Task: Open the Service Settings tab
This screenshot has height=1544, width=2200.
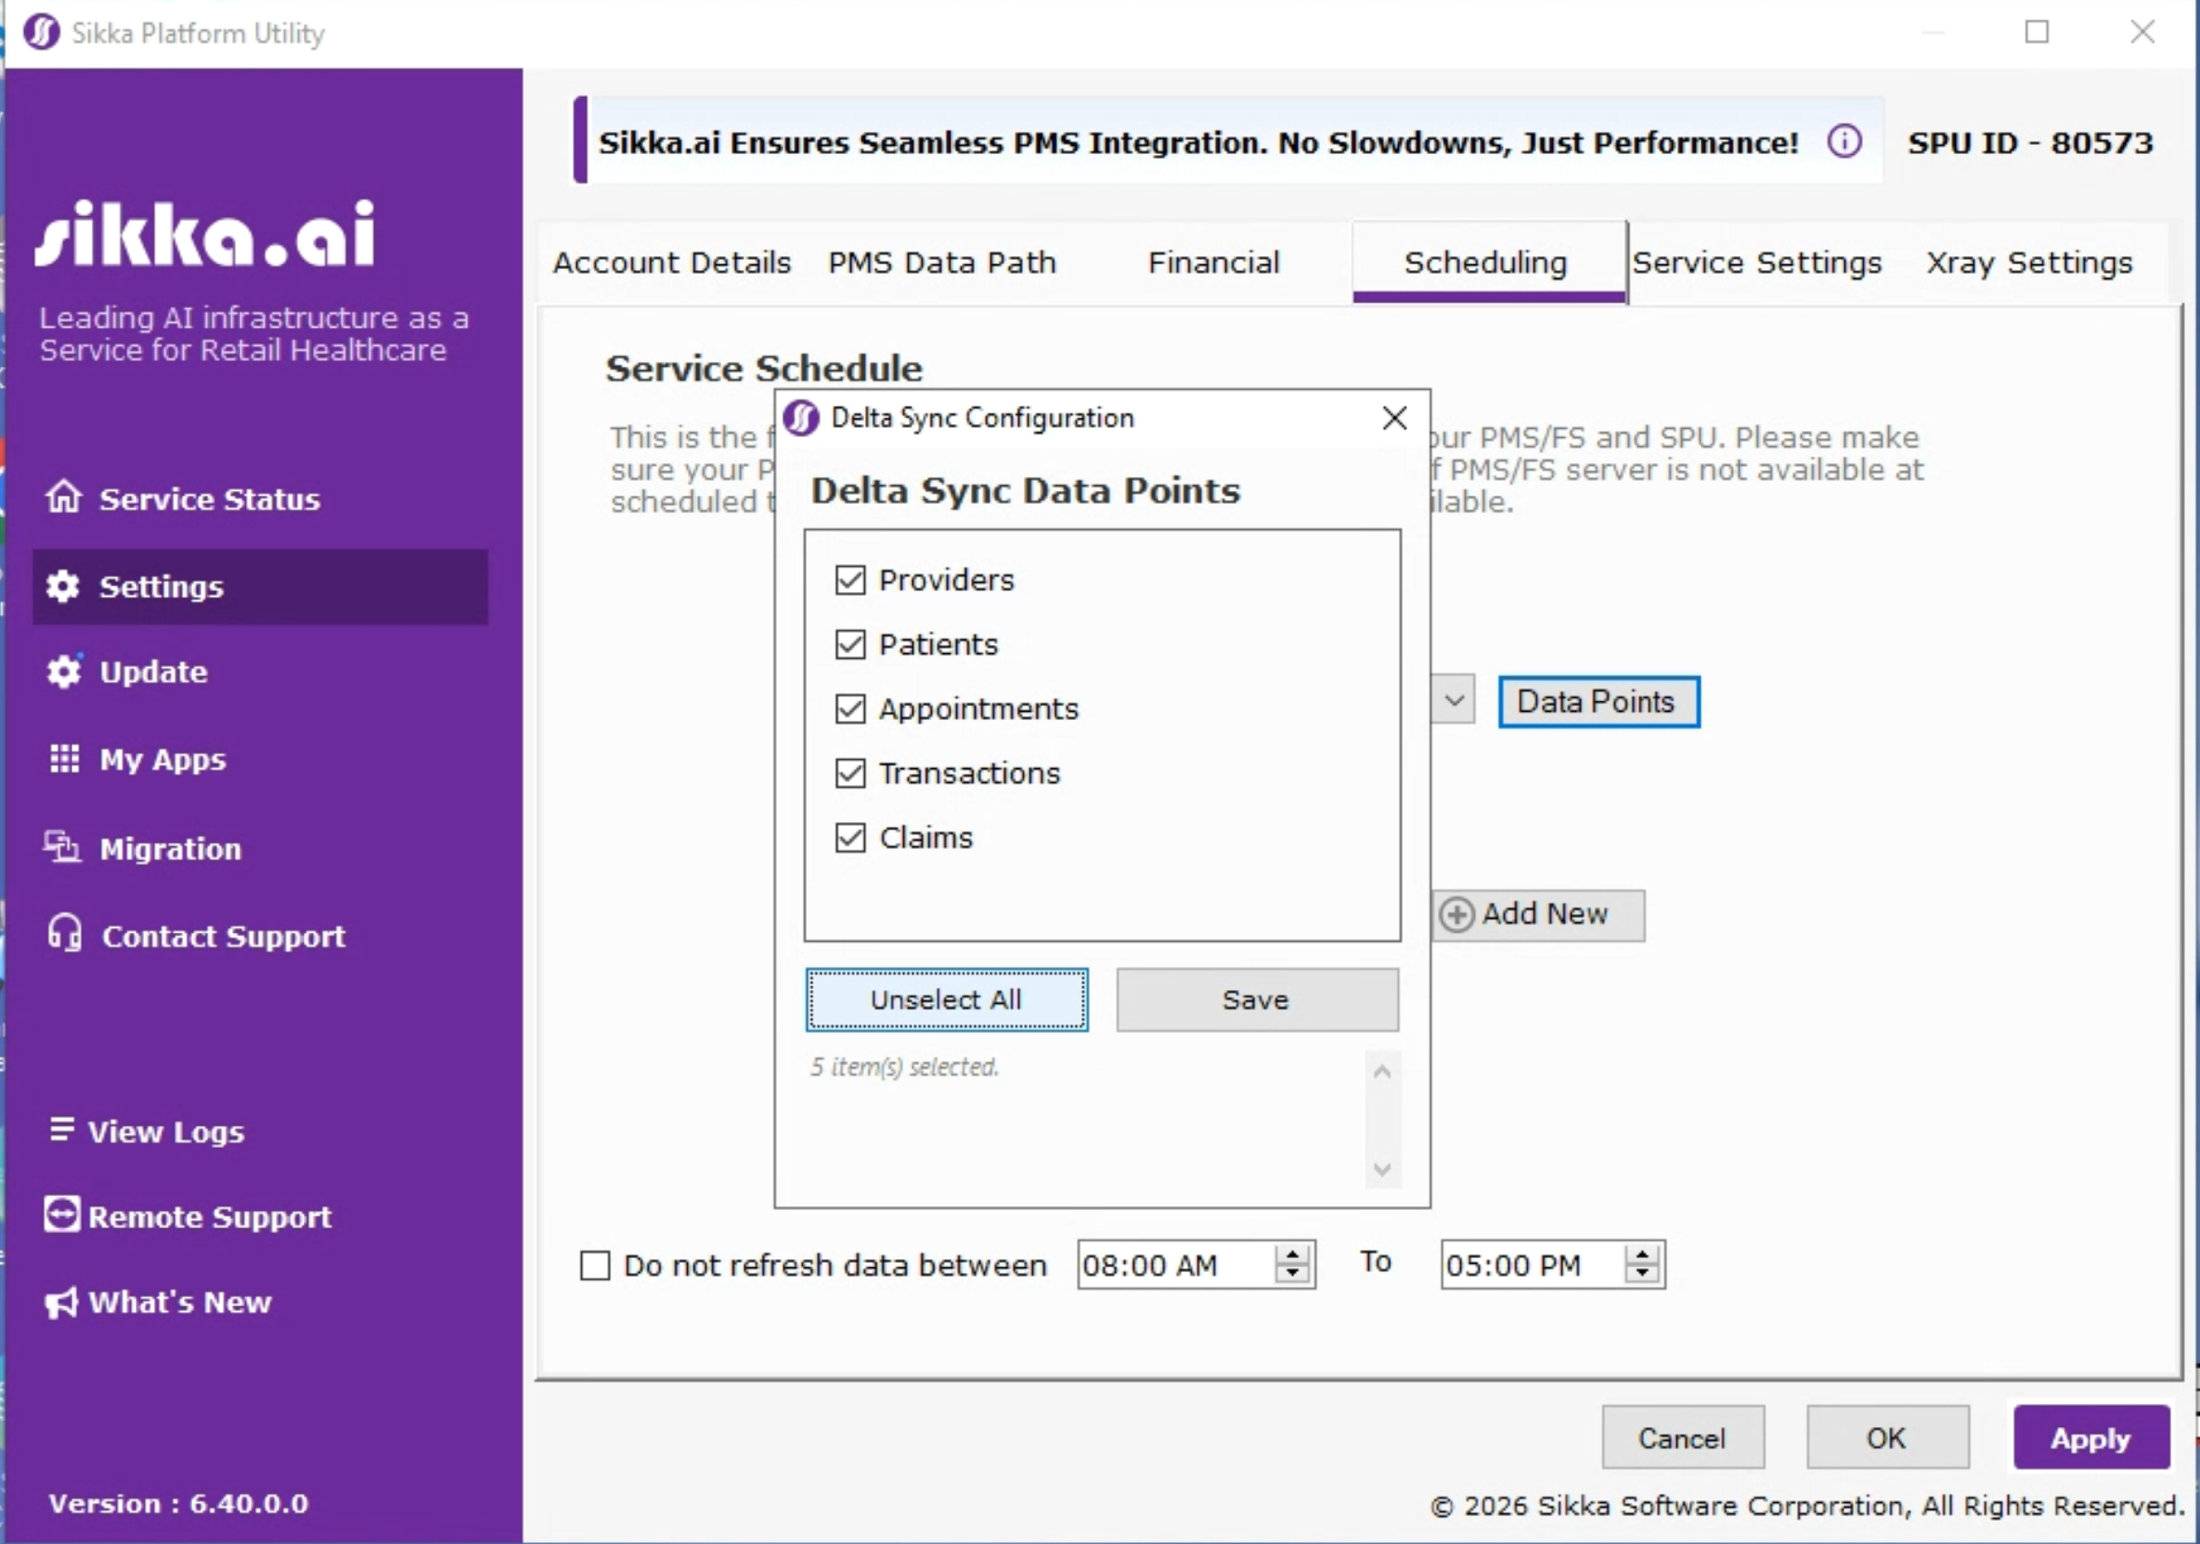Action: coord(1757,262)
